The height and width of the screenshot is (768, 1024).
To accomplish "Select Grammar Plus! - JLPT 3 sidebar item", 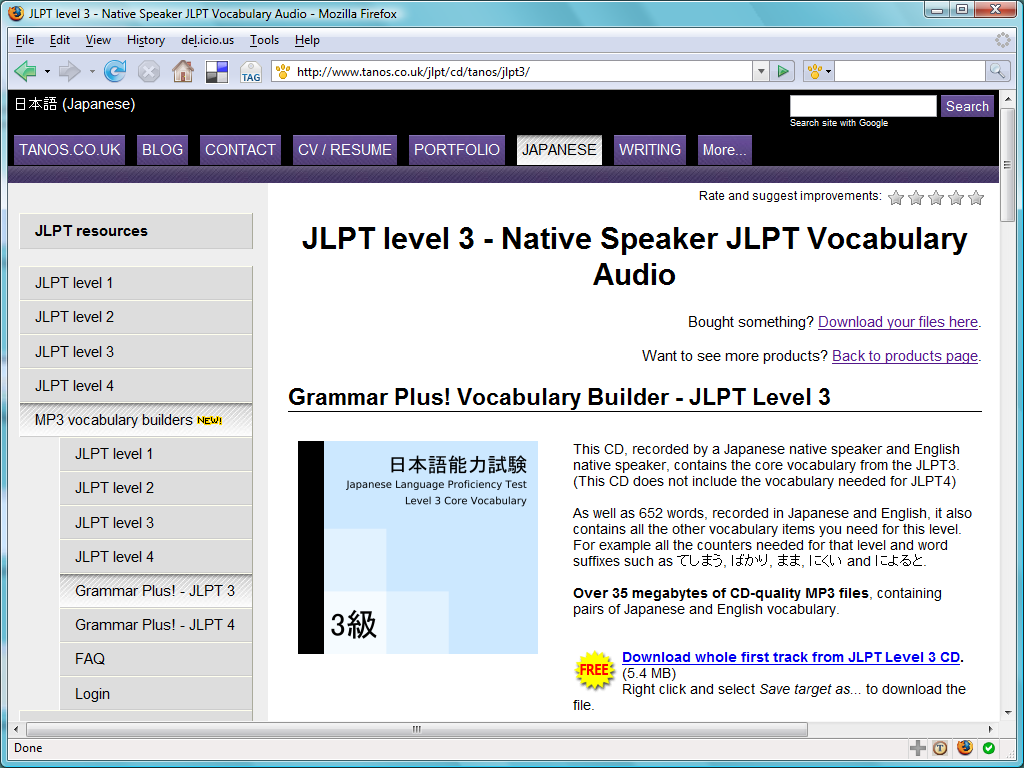I will tap(156, 590).
